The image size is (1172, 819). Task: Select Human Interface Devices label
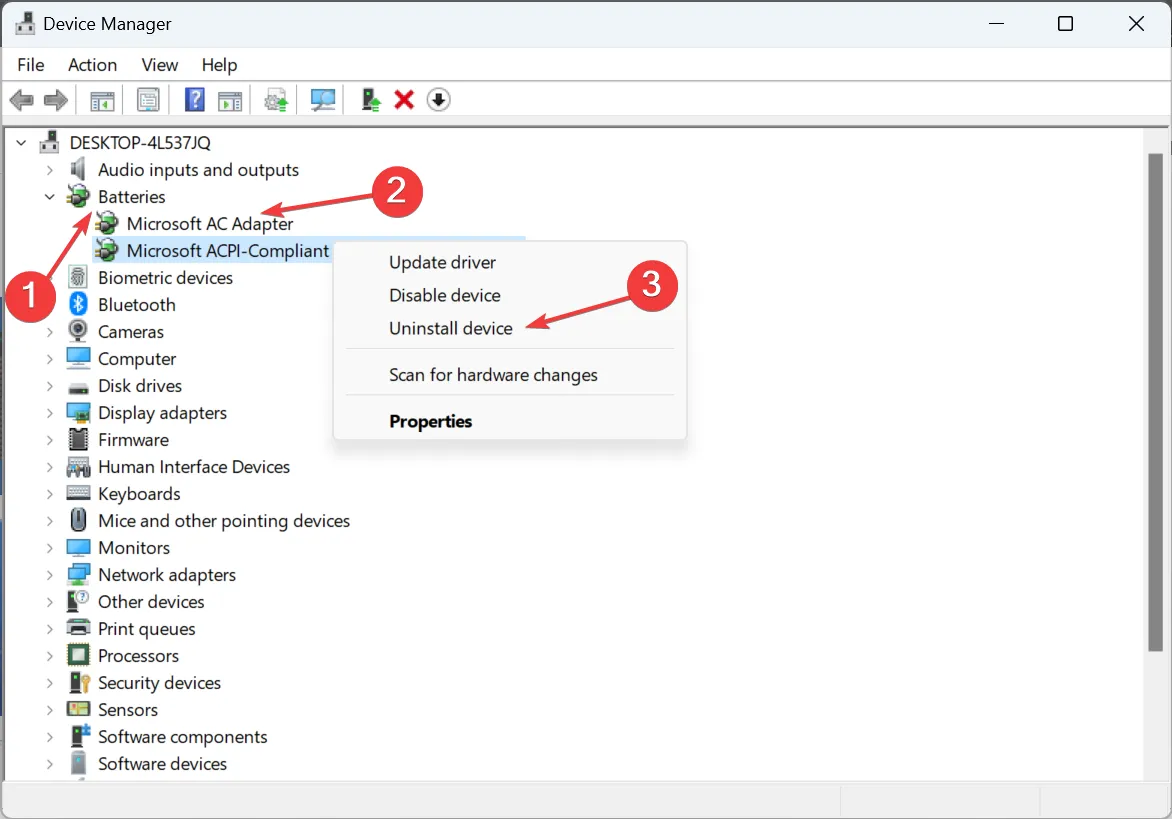(194, 466)
